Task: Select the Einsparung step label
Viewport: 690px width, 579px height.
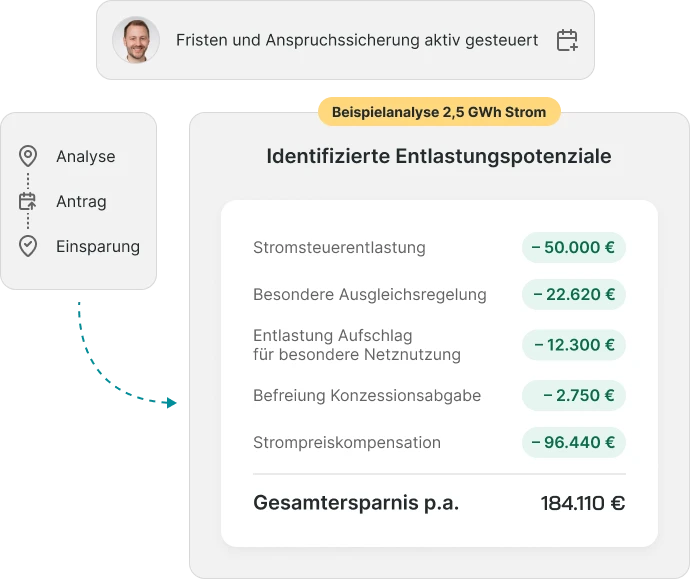Action: click(x=98, y=246)
